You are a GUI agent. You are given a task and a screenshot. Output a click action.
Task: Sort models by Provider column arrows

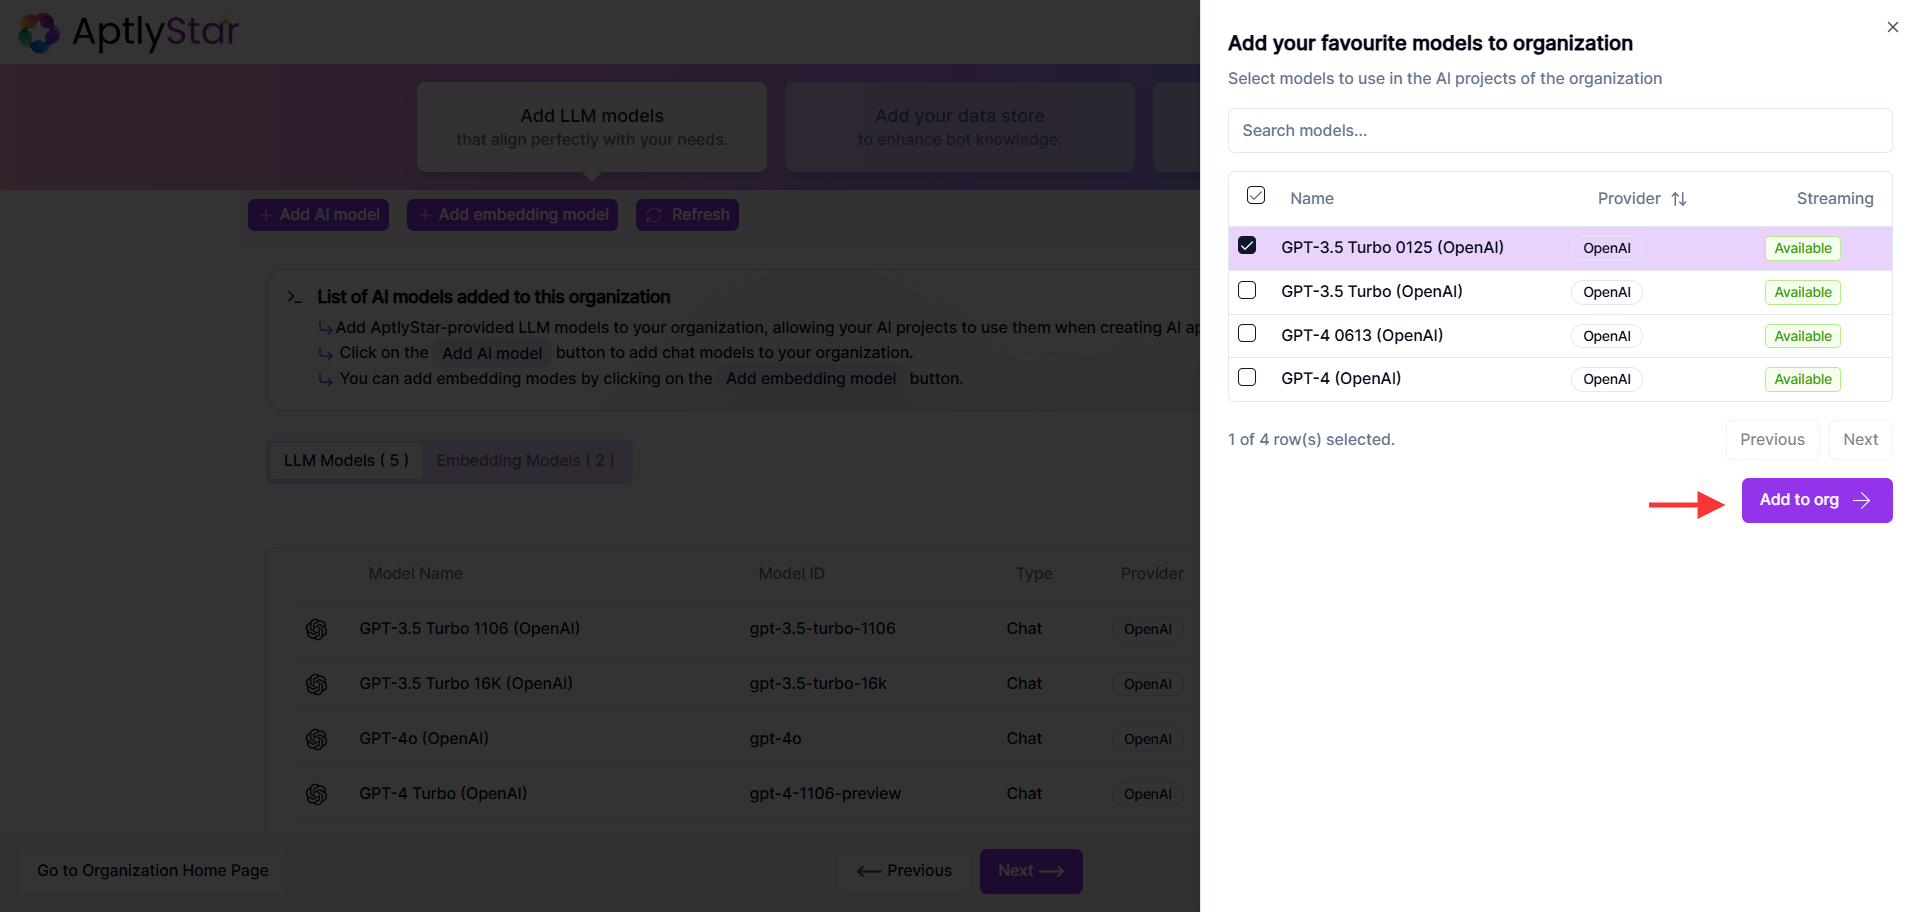(x=1679, y=199)
